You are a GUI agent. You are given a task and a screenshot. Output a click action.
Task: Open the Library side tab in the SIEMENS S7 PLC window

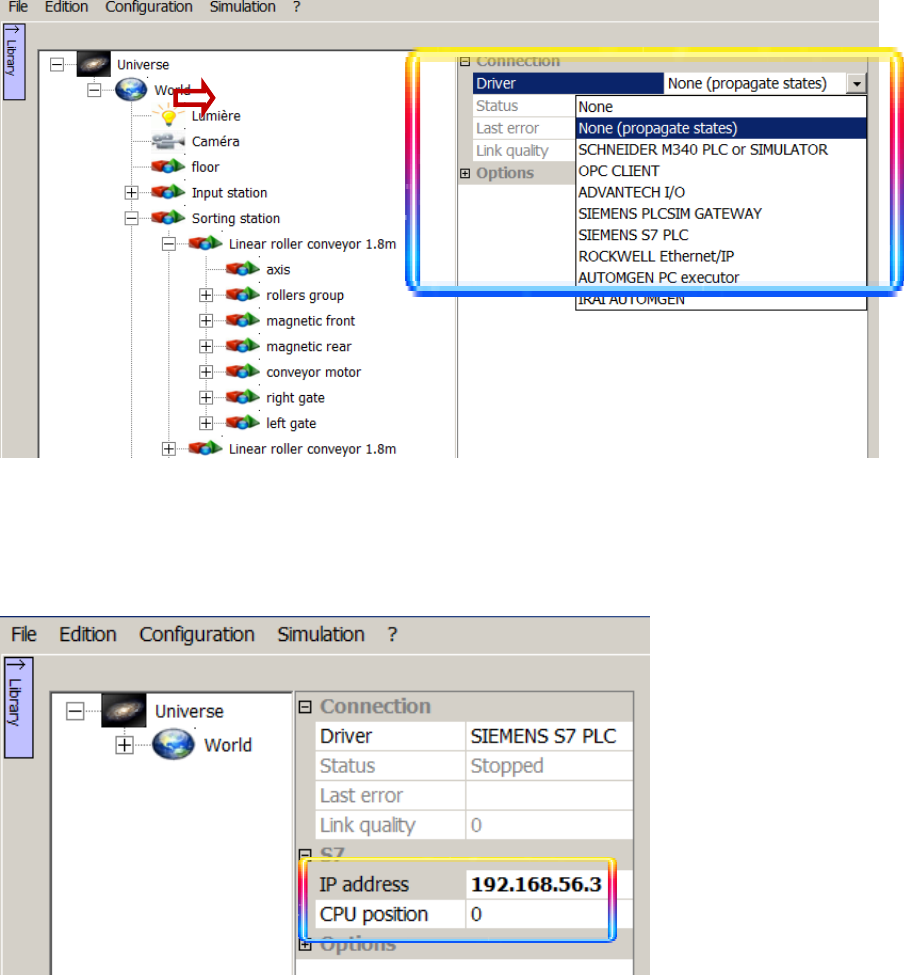pos(19,708)
